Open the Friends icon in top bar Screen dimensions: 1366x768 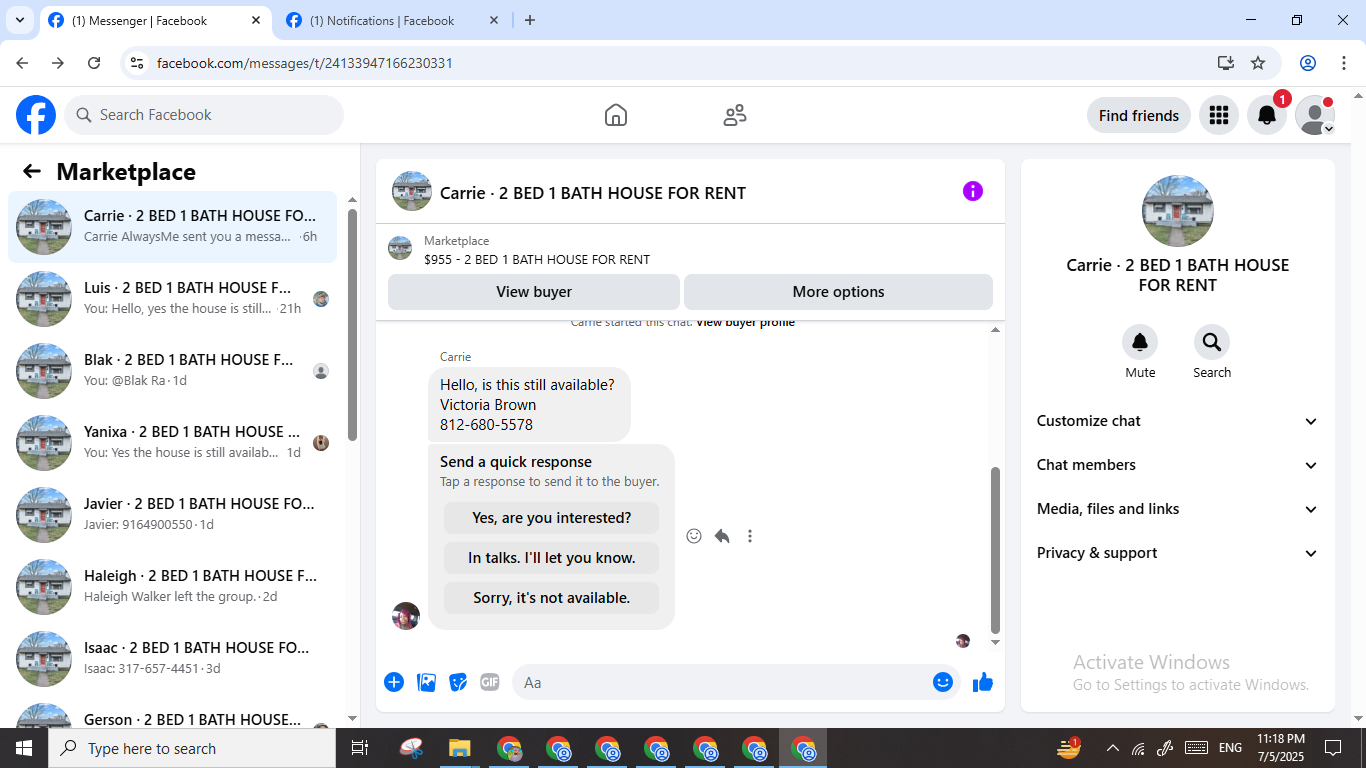click(x=735, y=115)
